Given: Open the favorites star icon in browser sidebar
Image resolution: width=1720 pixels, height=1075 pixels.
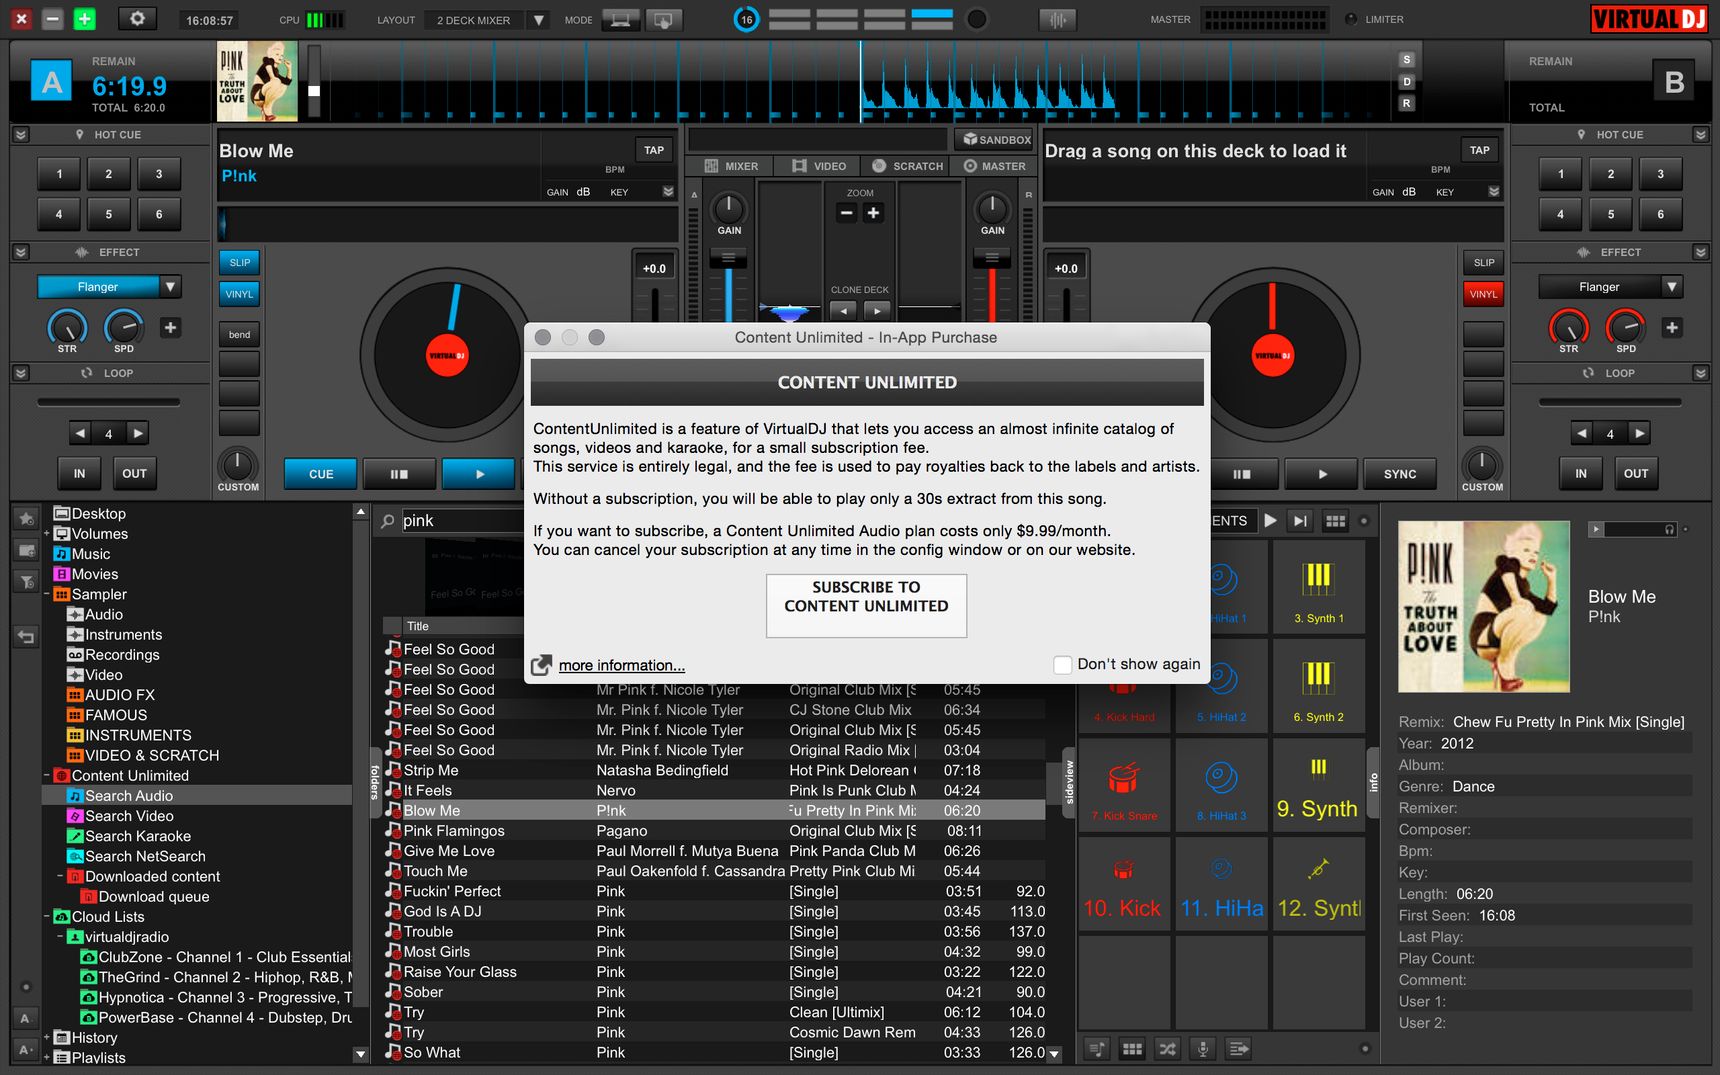Looking at the screenshot, I should 27,518.
